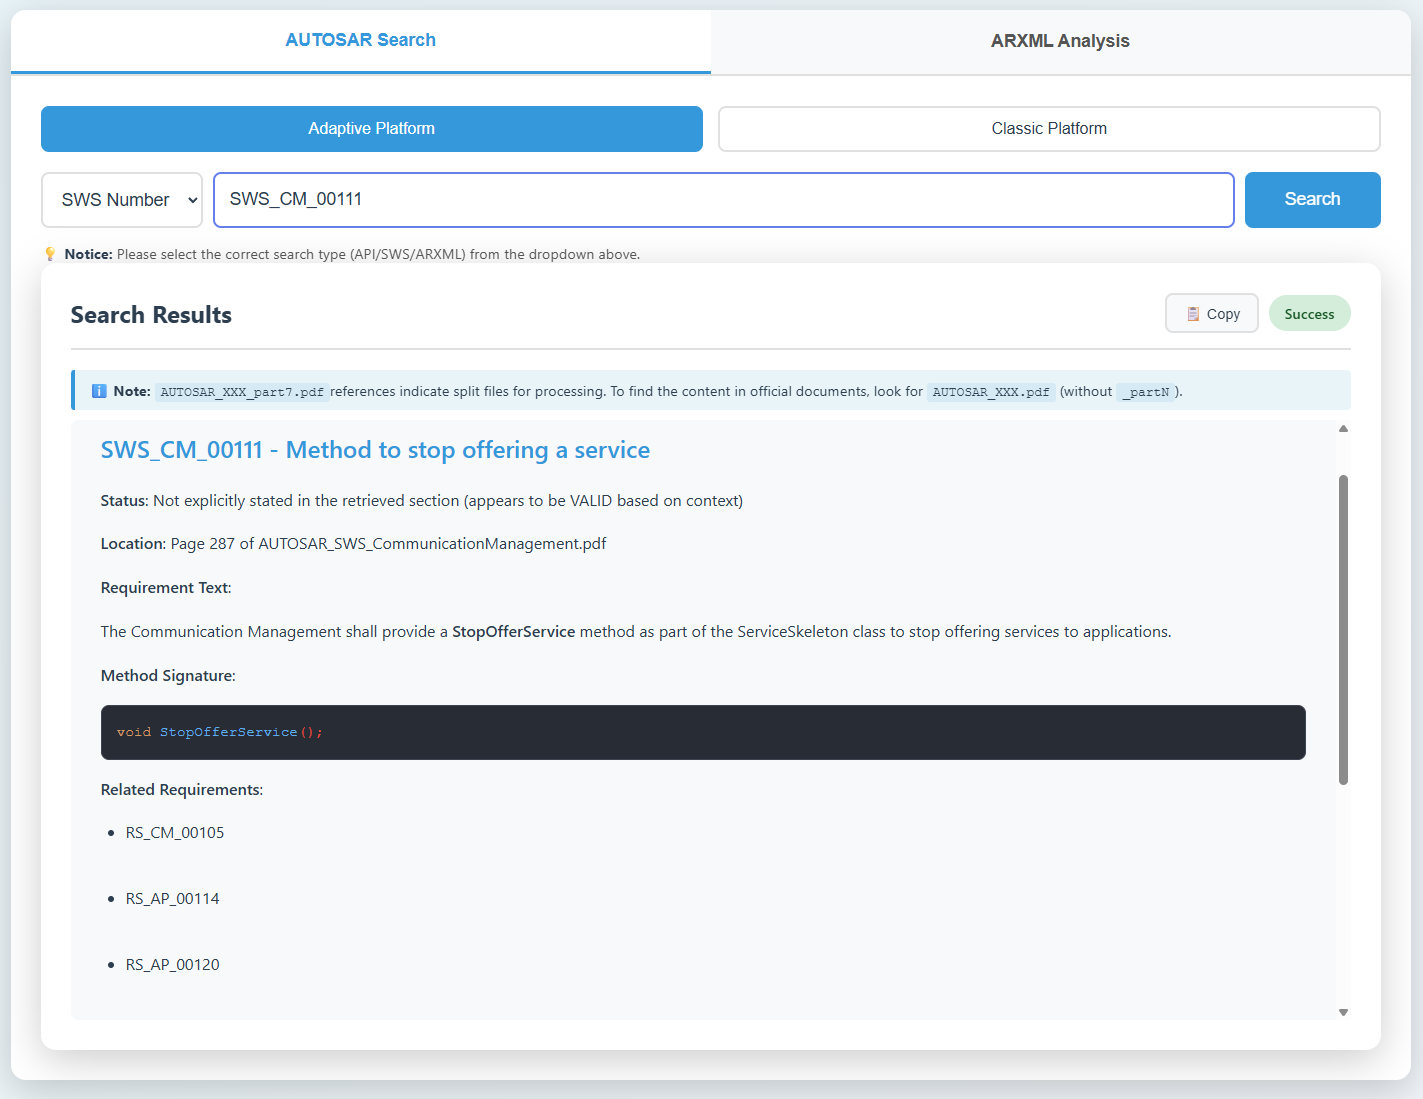Click the AUTOSAR_XXX_part7.pdf code label
The image size is (1423, 1099).
tap(242, 392)
